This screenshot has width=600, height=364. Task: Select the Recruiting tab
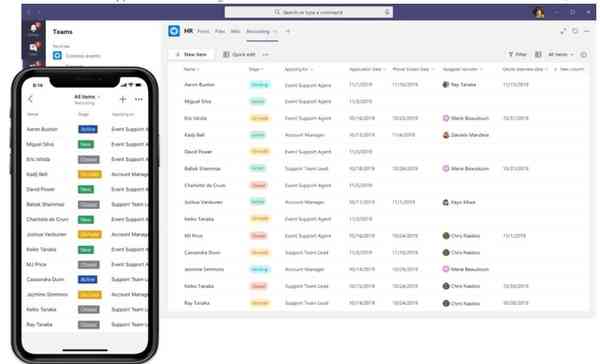[x=258, y=31]
